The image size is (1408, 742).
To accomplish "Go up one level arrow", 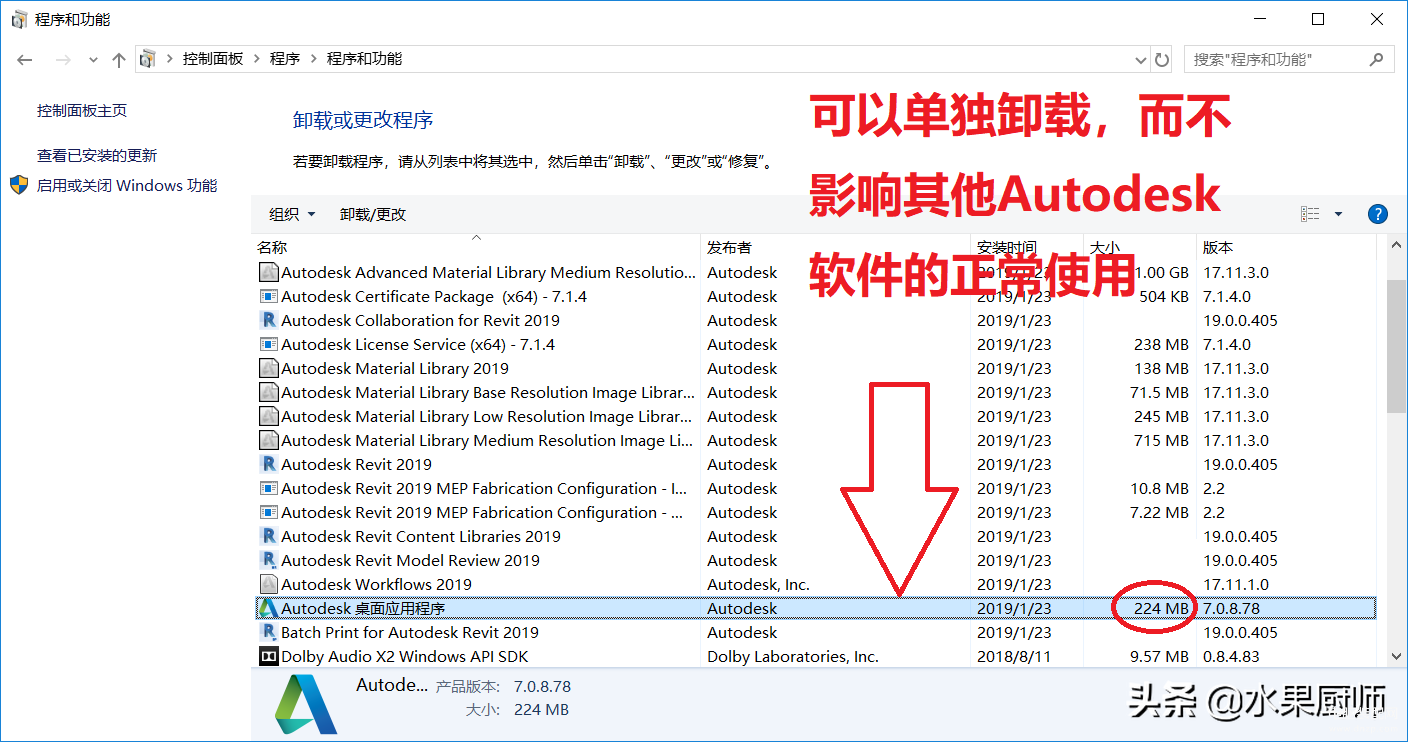I will tap(119, 60).
